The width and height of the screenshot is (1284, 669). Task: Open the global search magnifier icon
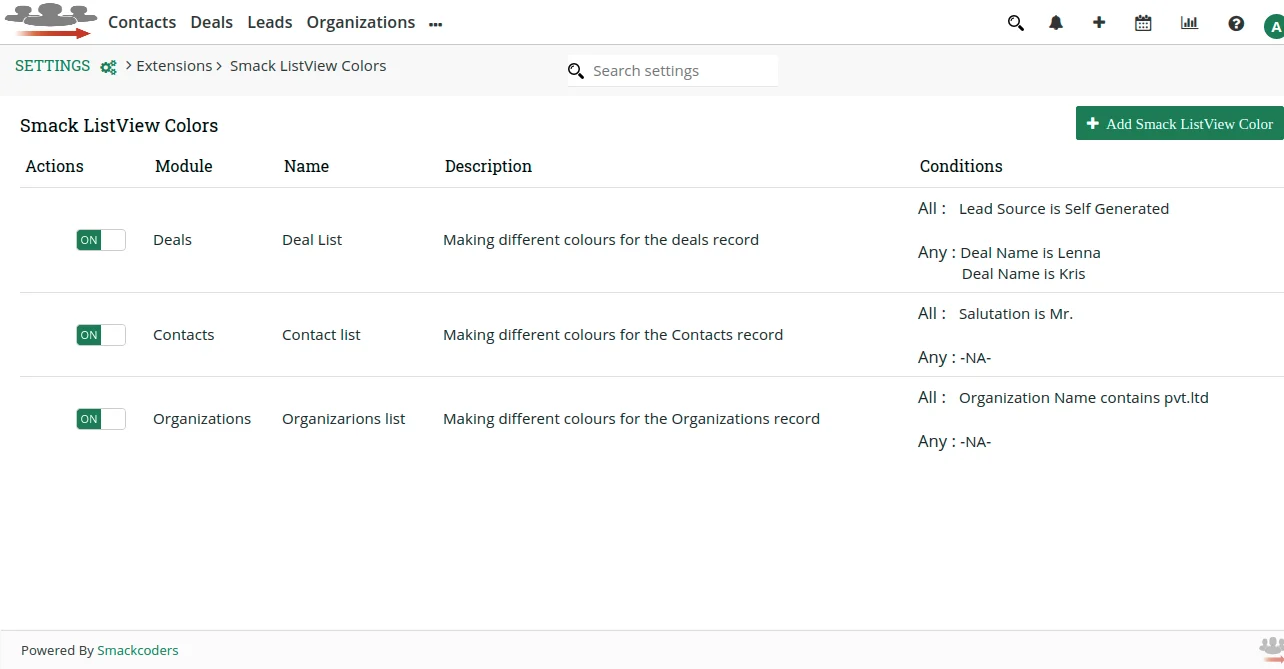pyautogui.click(x=1015, y=22)
